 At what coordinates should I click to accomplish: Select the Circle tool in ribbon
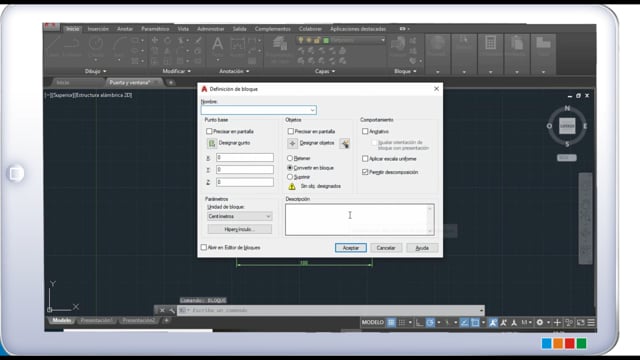point(96,45)
